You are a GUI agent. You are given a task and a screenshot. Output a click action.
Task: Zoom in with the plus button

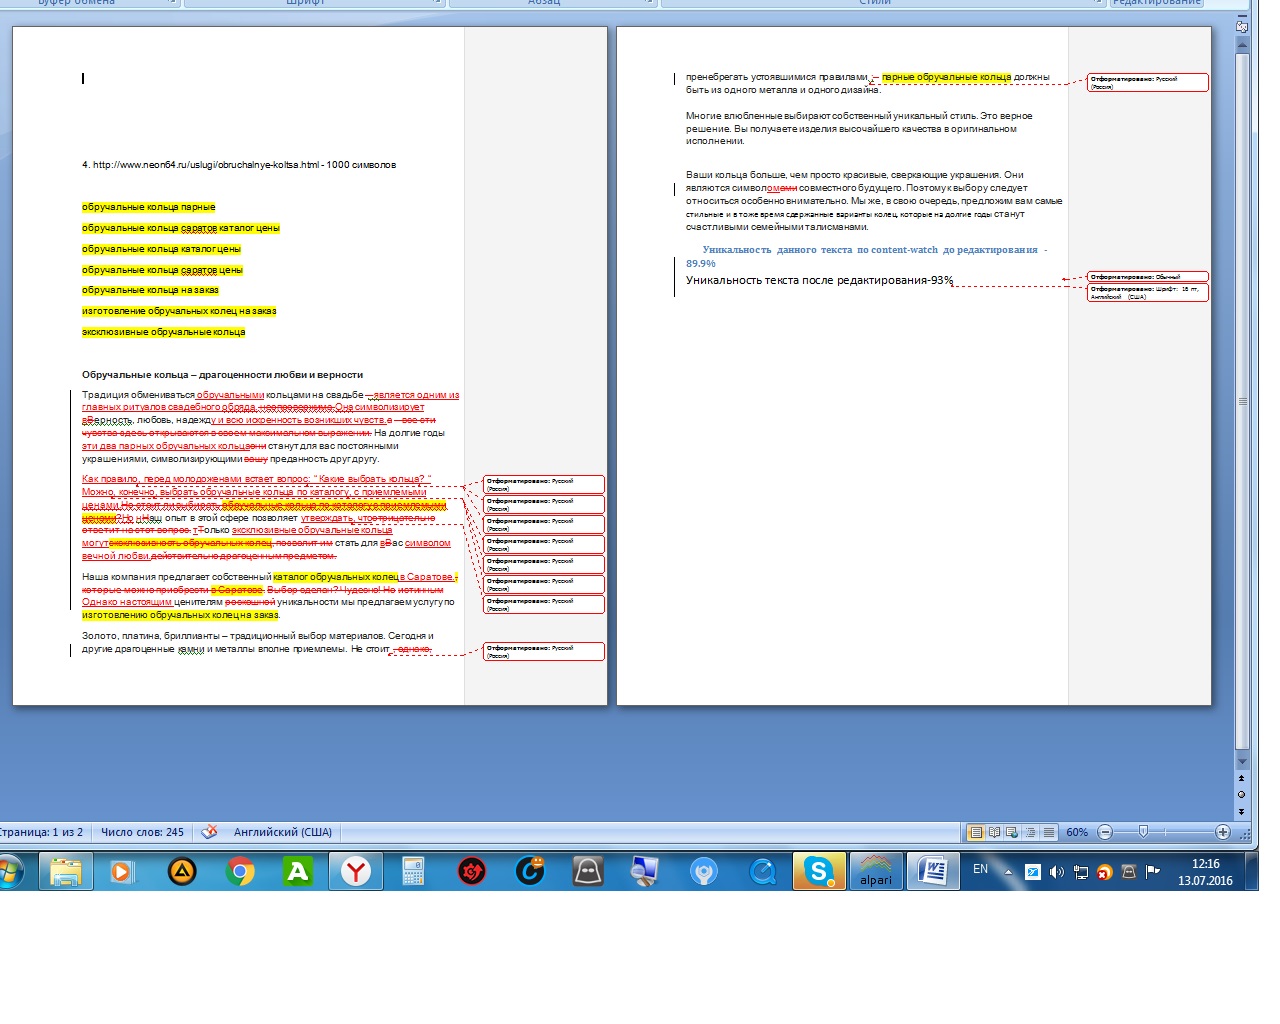tap(1222, 832)
